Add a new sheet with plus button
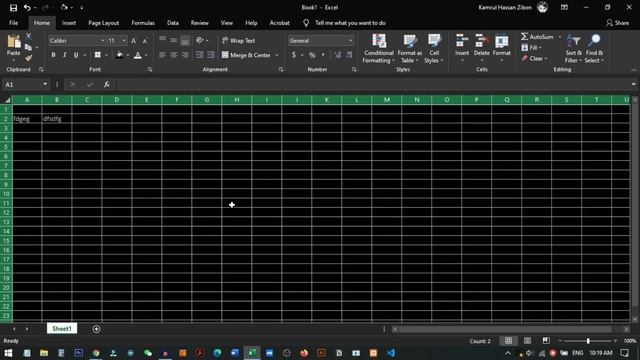Viewport: 640px width, 360px height. click(x=96, y=329)
